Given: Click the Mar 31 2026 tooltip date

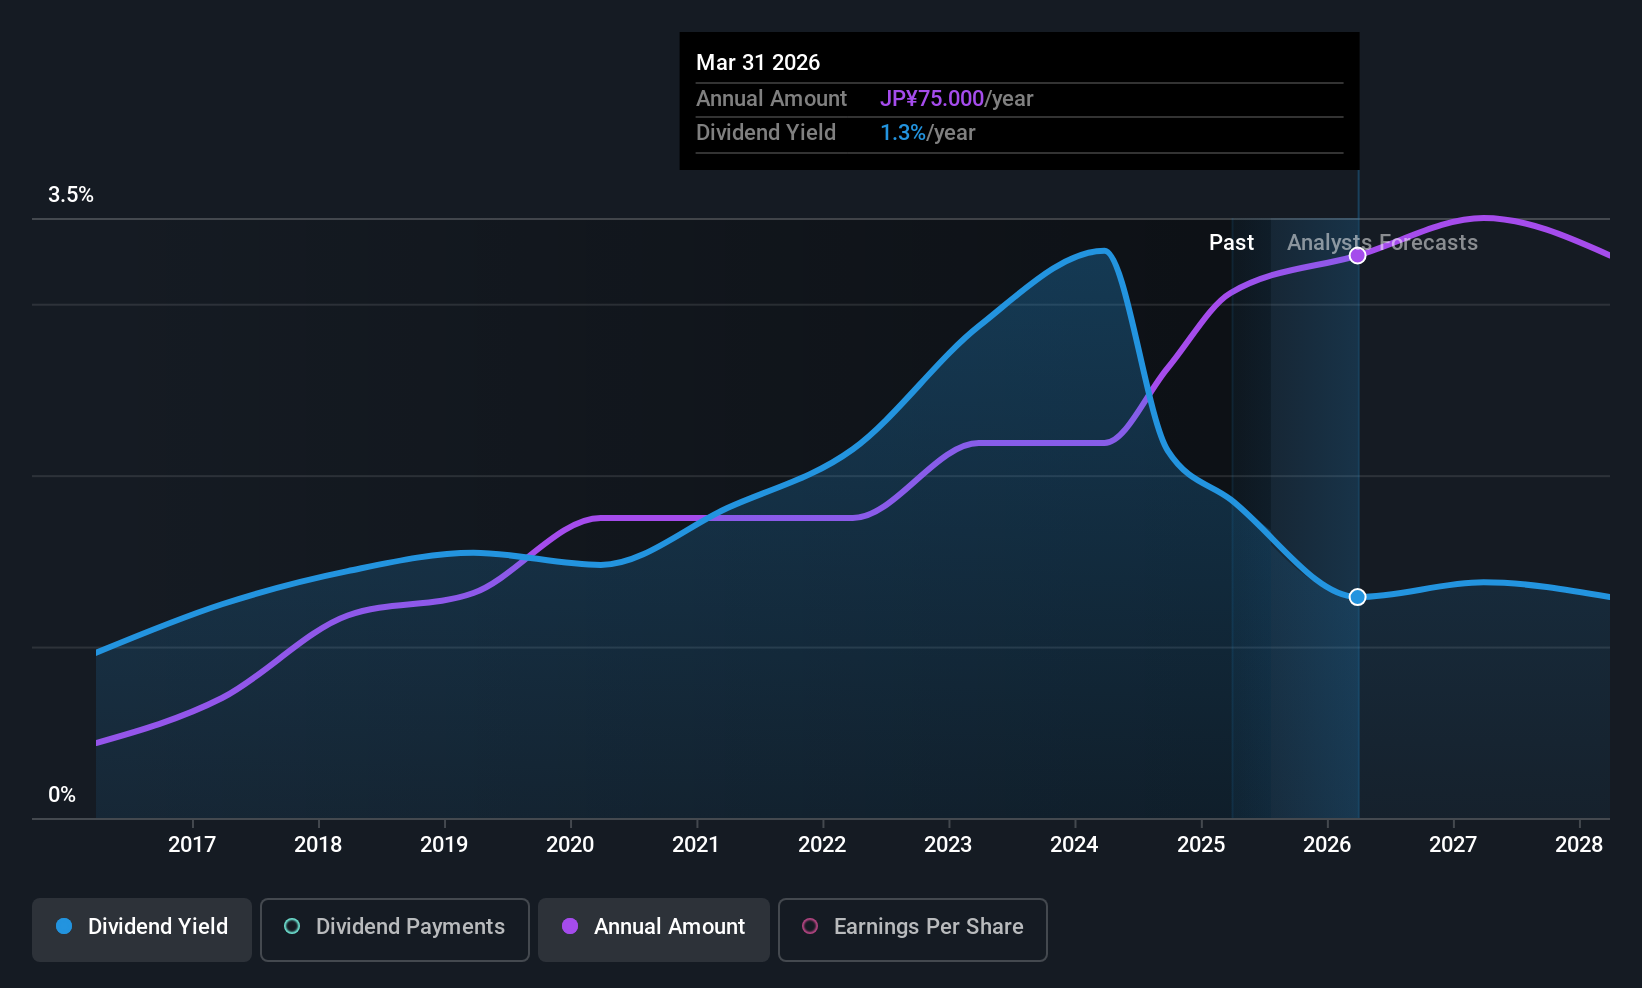Looking at the screenshot, I should (x=758, y=63).
